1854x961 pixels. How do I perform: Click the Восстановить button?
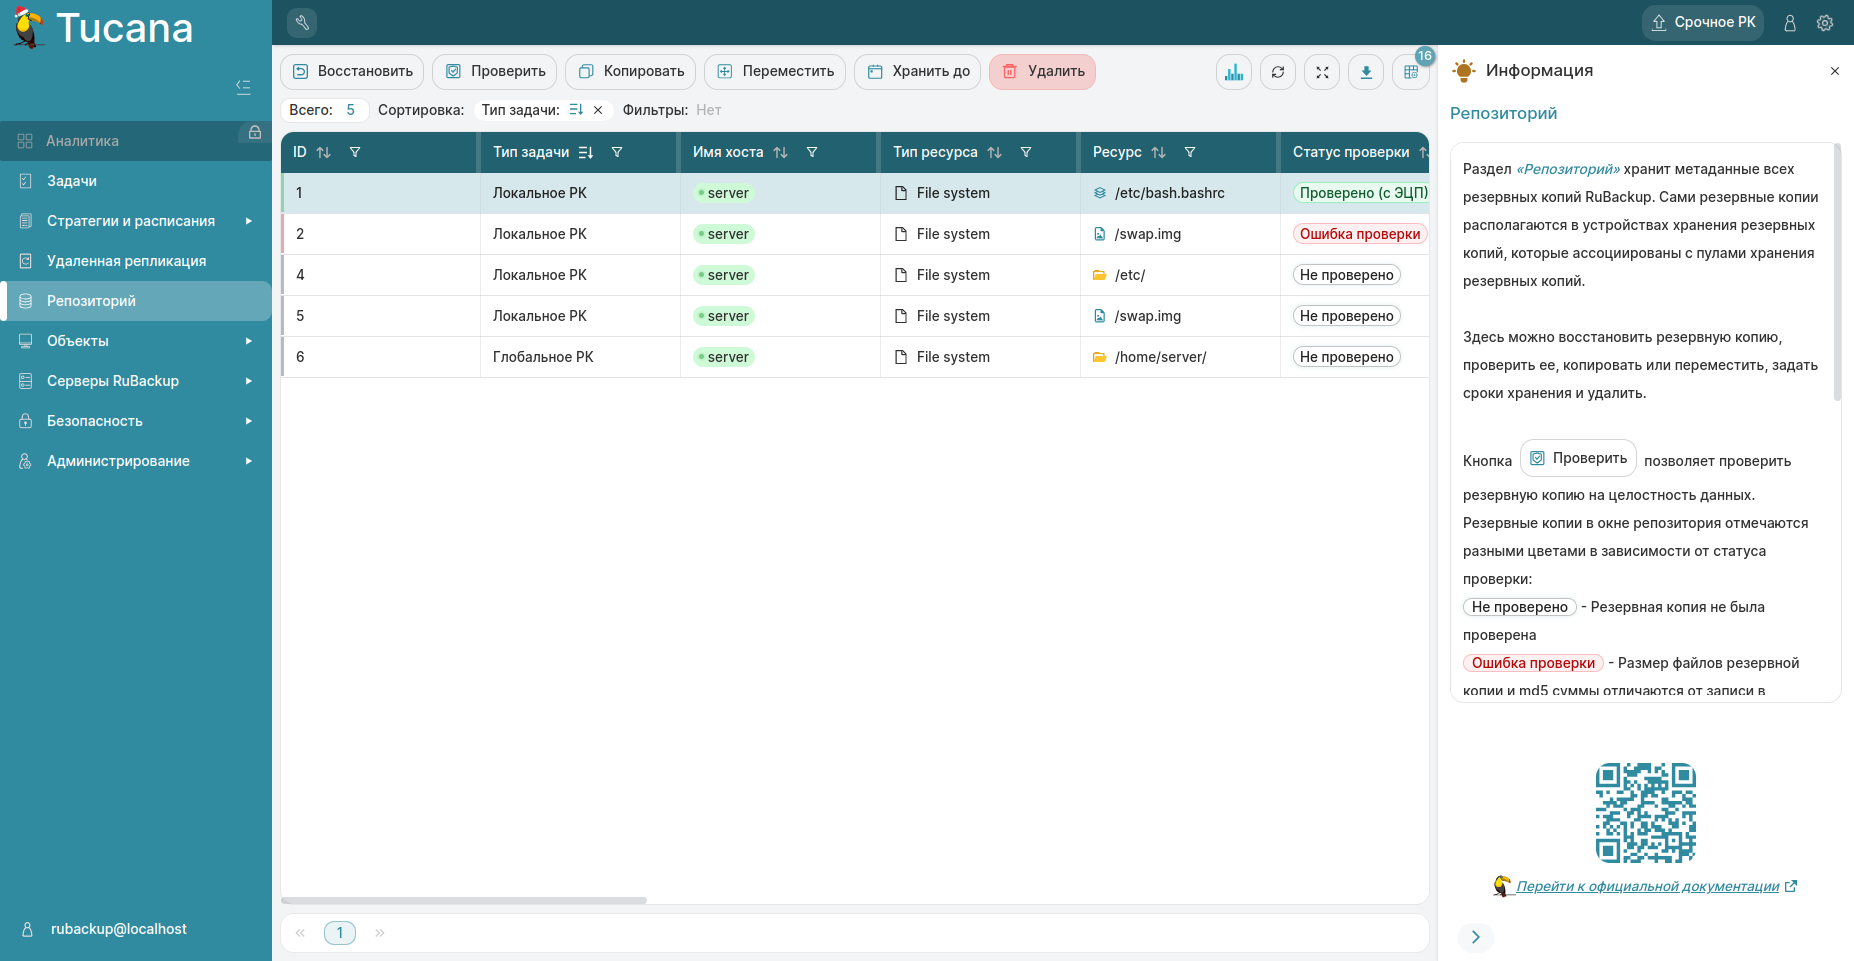pyautogui.click(x=352, y=72)
